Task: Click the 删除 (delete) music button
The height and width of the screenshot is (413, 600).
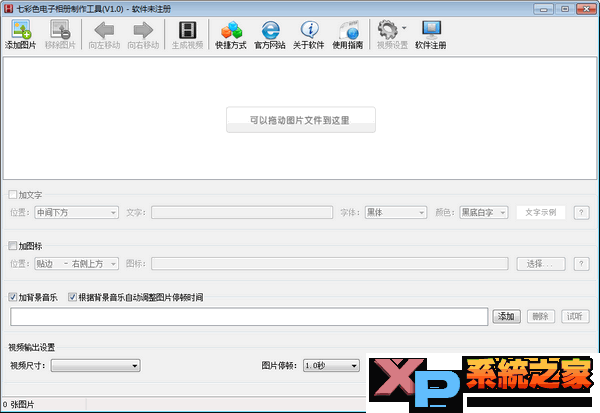Action: click(x=541, y=316)
